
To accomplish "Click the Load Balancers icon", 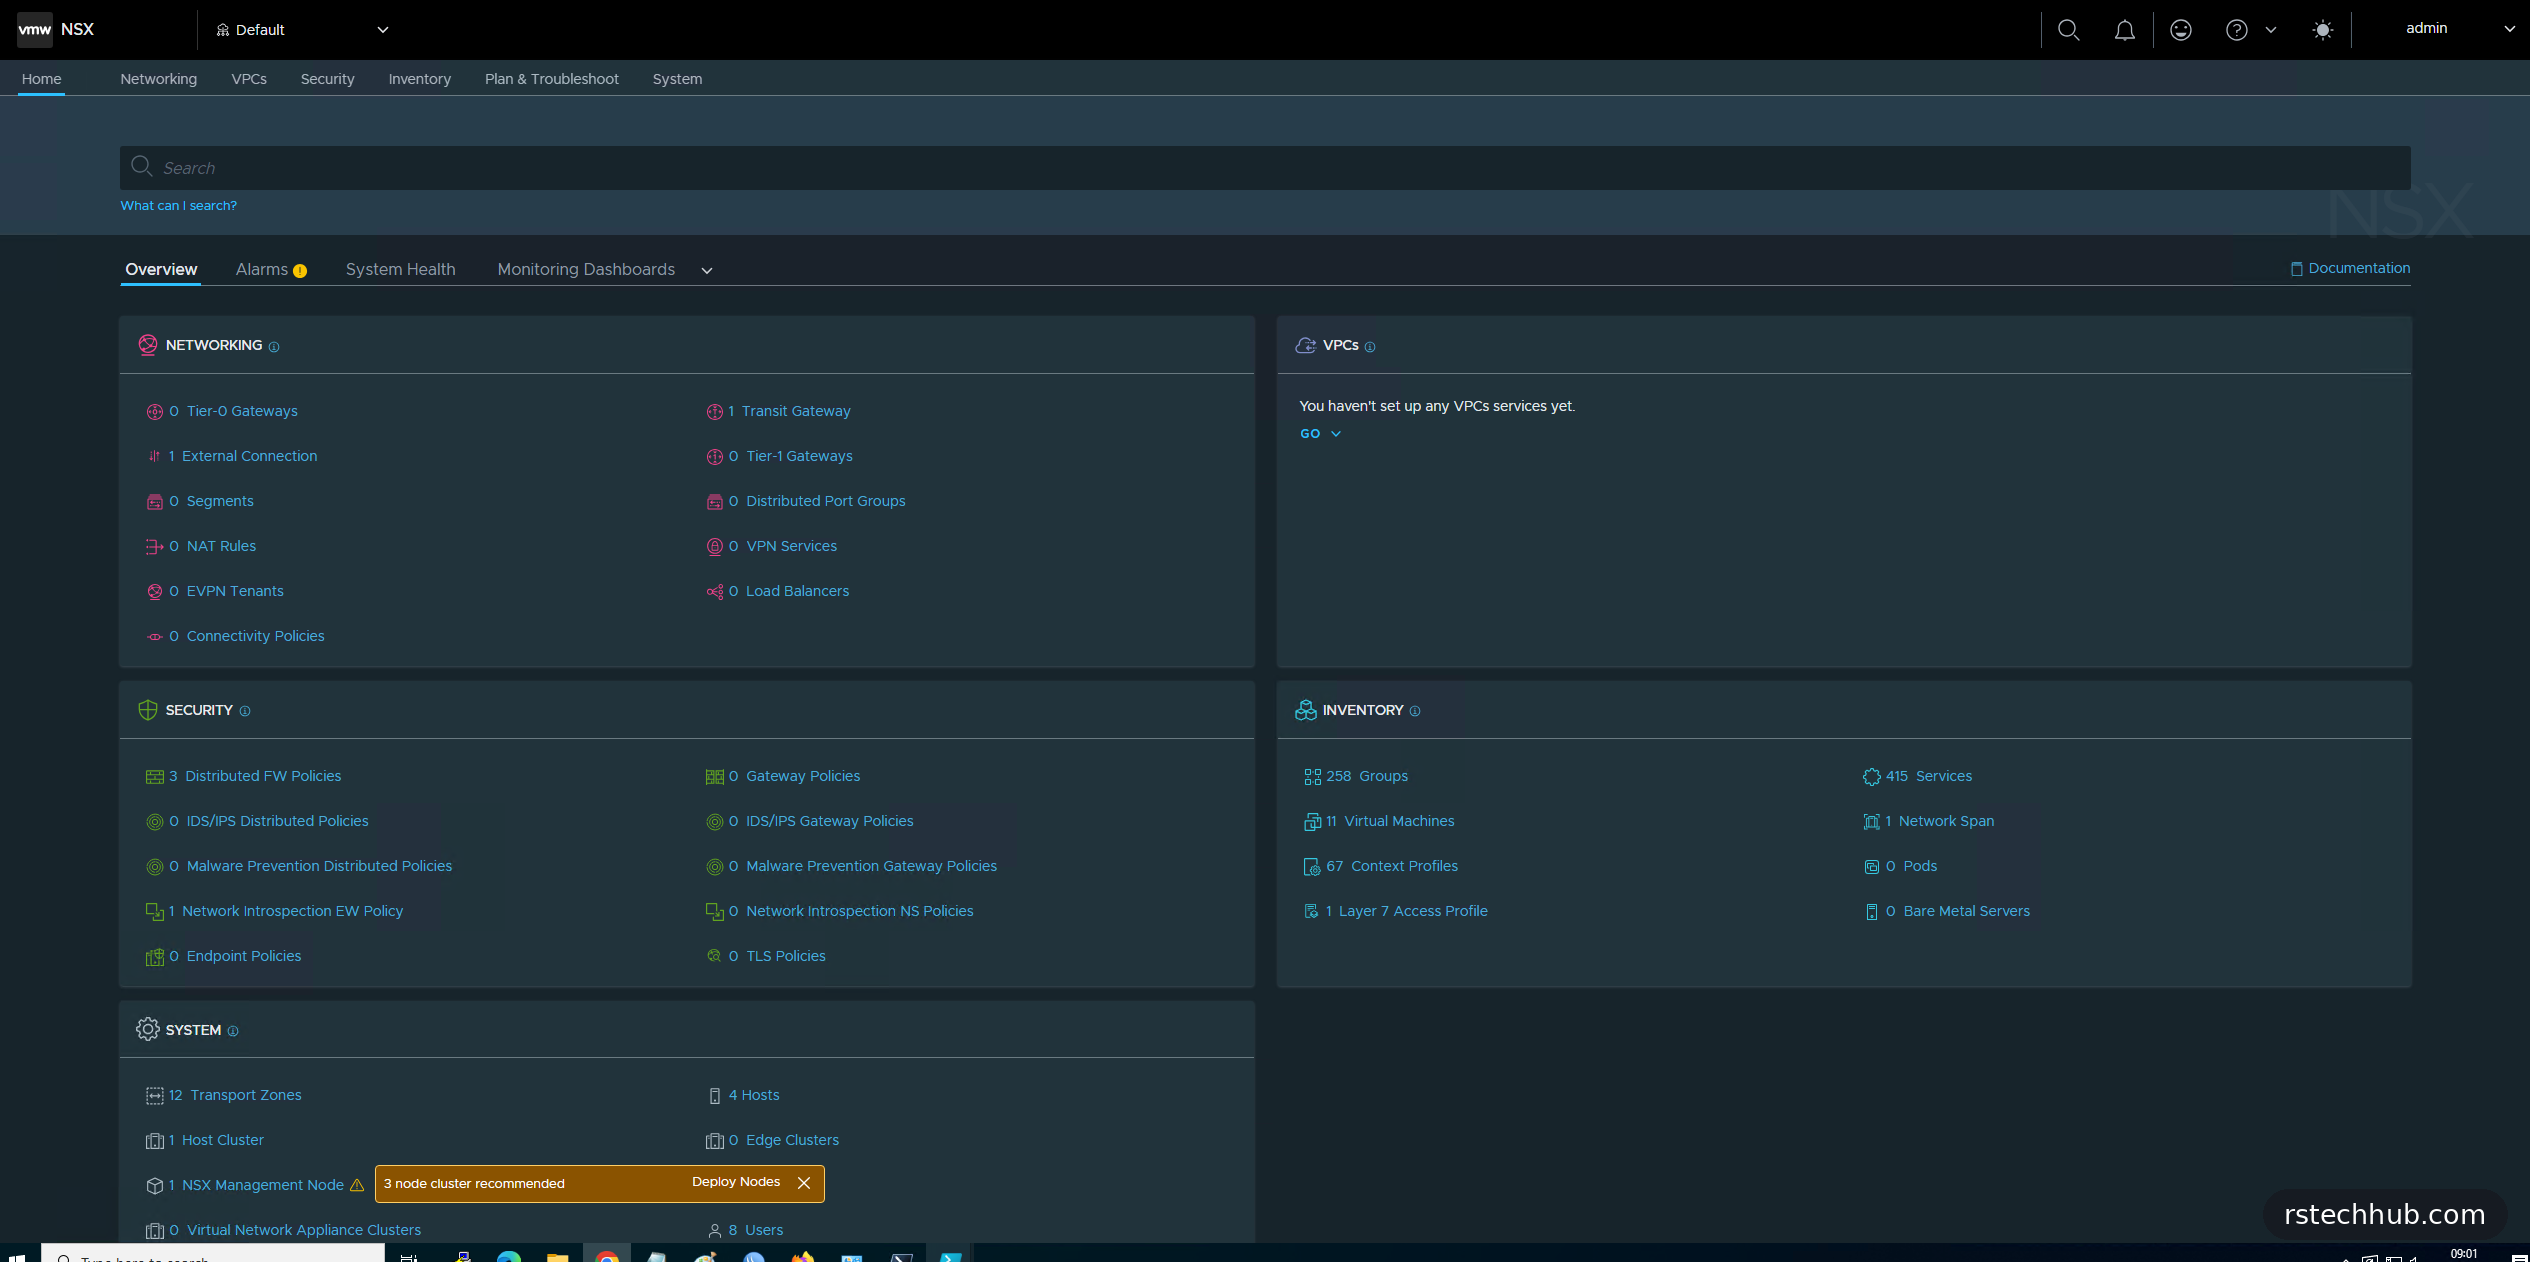I will [714, 592].
